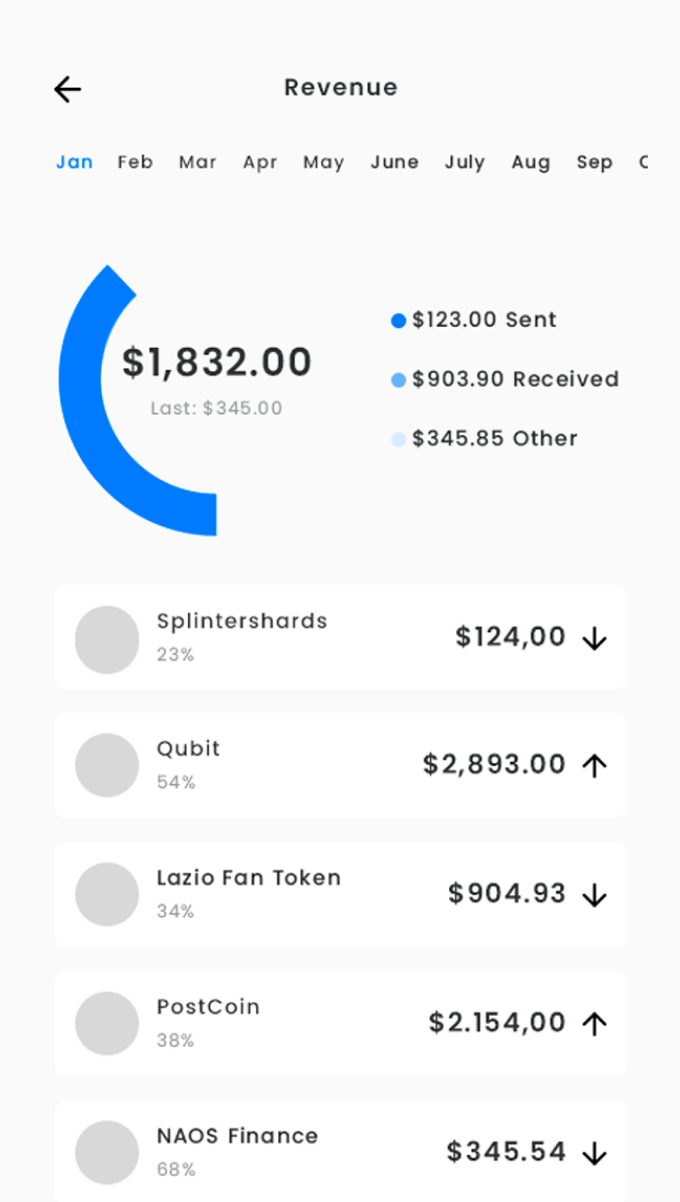The image size is (680, 1202).
Task: Switch to the Feb tab
Action: [135, 162]
